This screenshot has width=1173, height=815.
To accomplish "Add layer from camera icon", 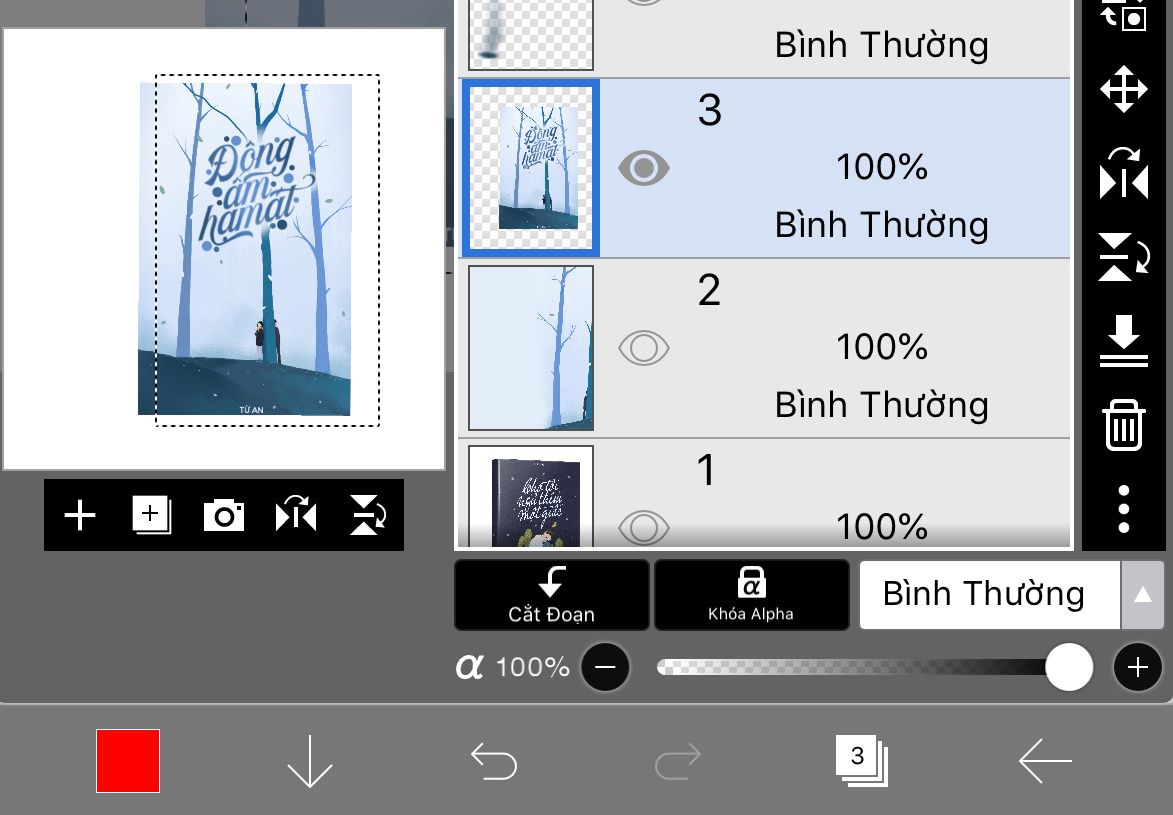I will 224,516.
